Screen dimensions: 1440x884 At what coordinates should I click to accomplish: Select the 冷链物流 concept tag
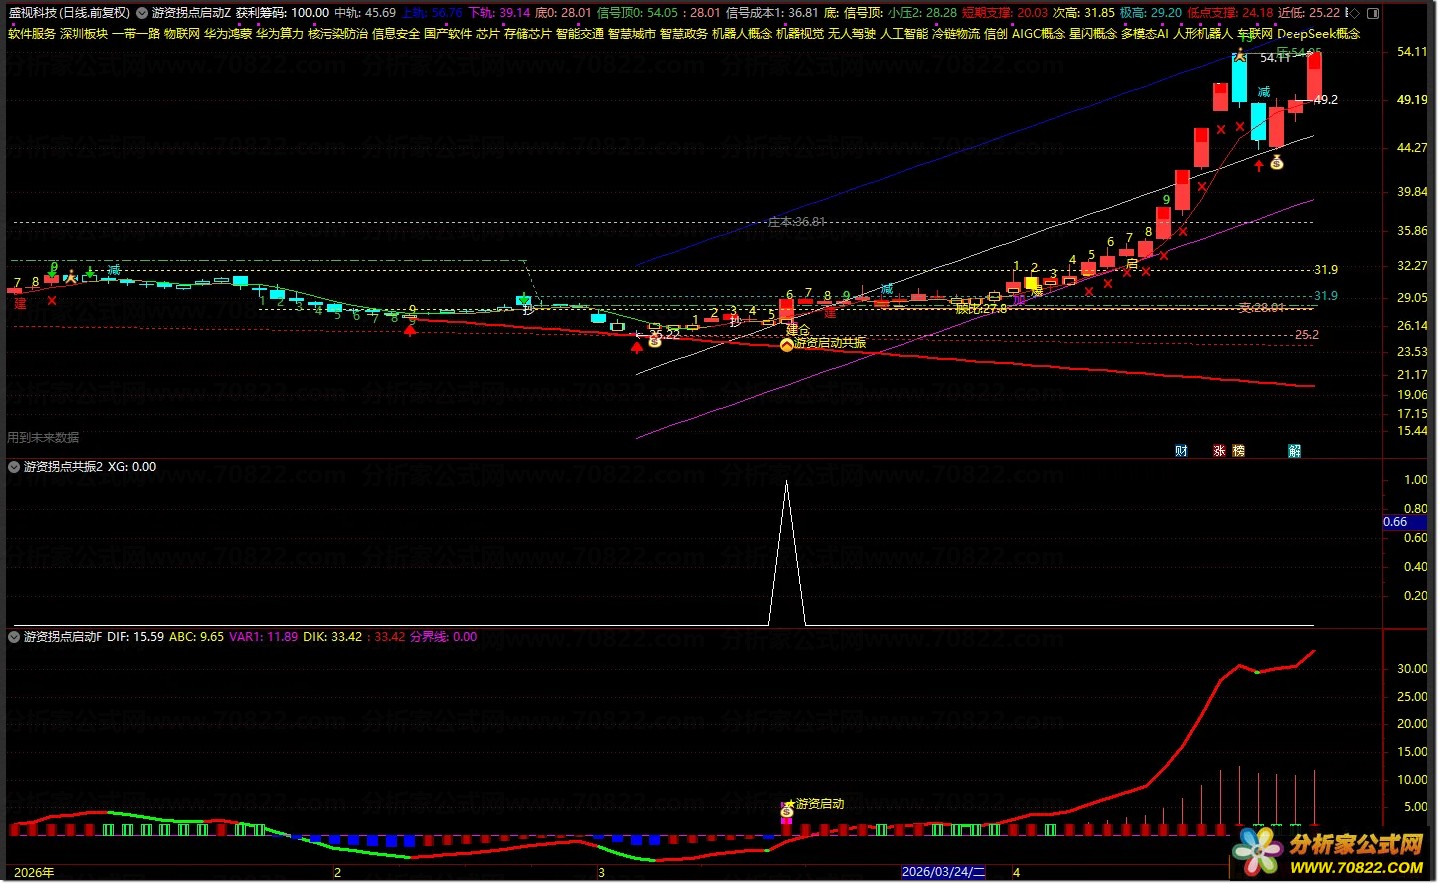[x=956, y=33]
